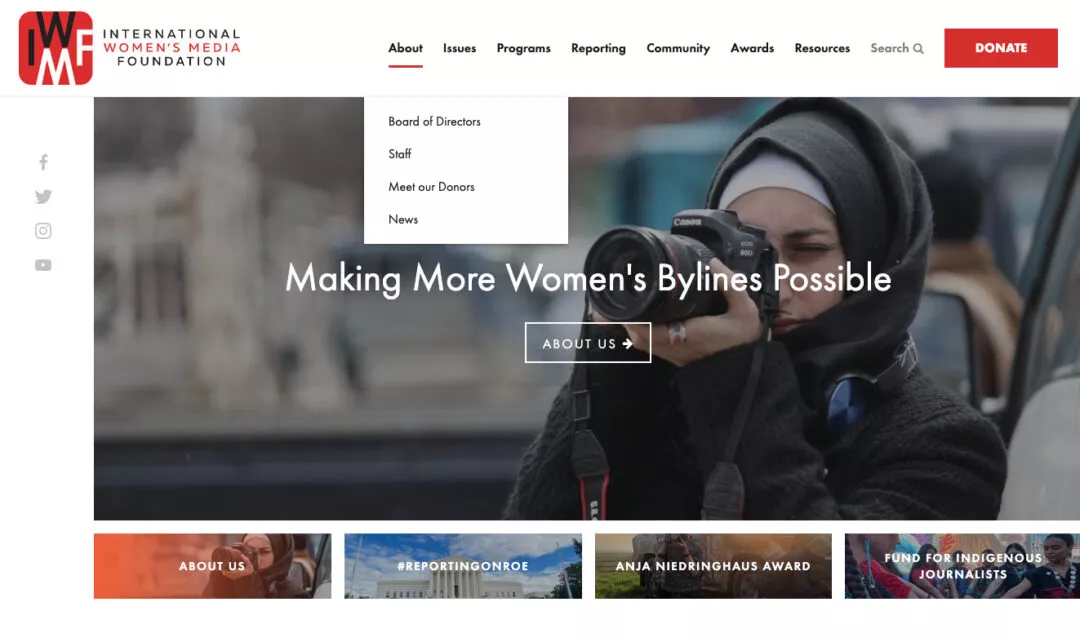The width and height of the screenshot is (1080, 642).
Task: Visit the Awards navigation link
Action: click(752, 48)
